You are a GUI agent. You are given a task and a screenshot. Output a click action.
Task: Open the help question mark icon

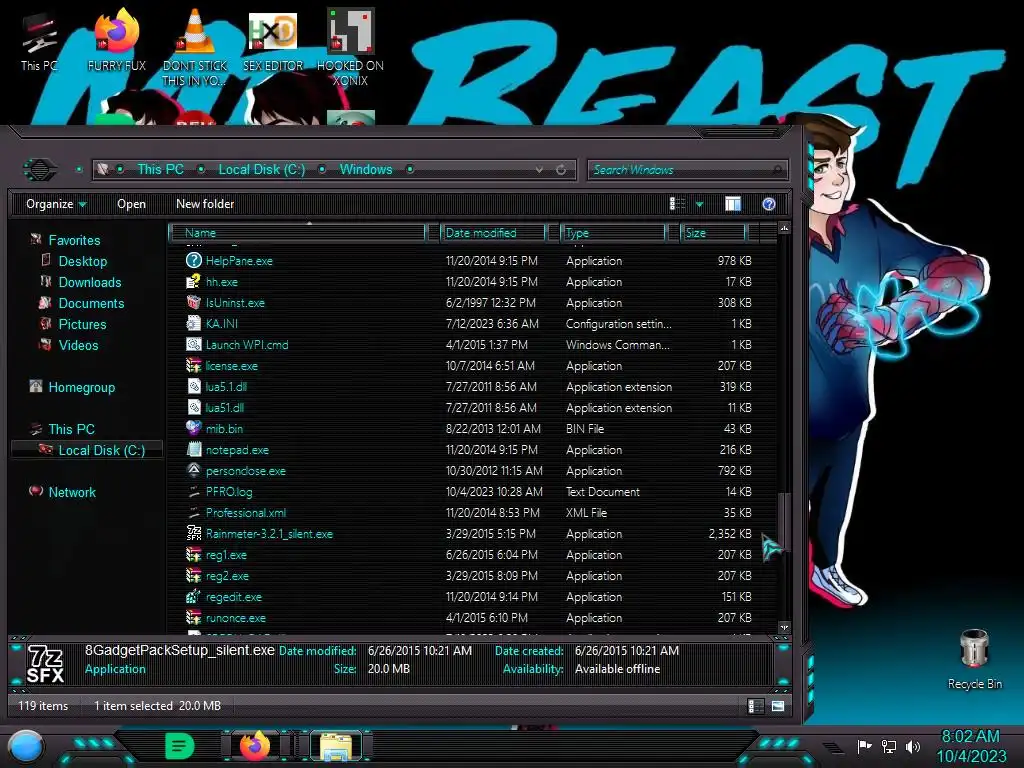tap(769, 204)
